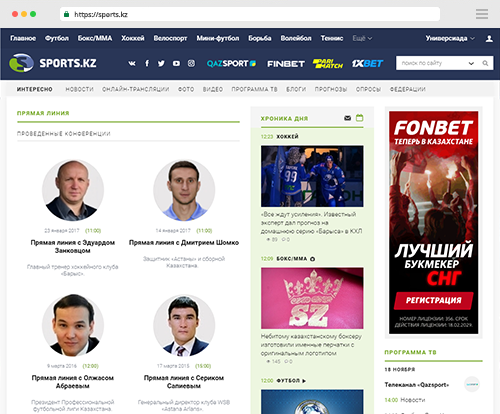Viewport: 500px width, 414px height.
Task: Switch to the Видео tab
Action: click(213, 89)
